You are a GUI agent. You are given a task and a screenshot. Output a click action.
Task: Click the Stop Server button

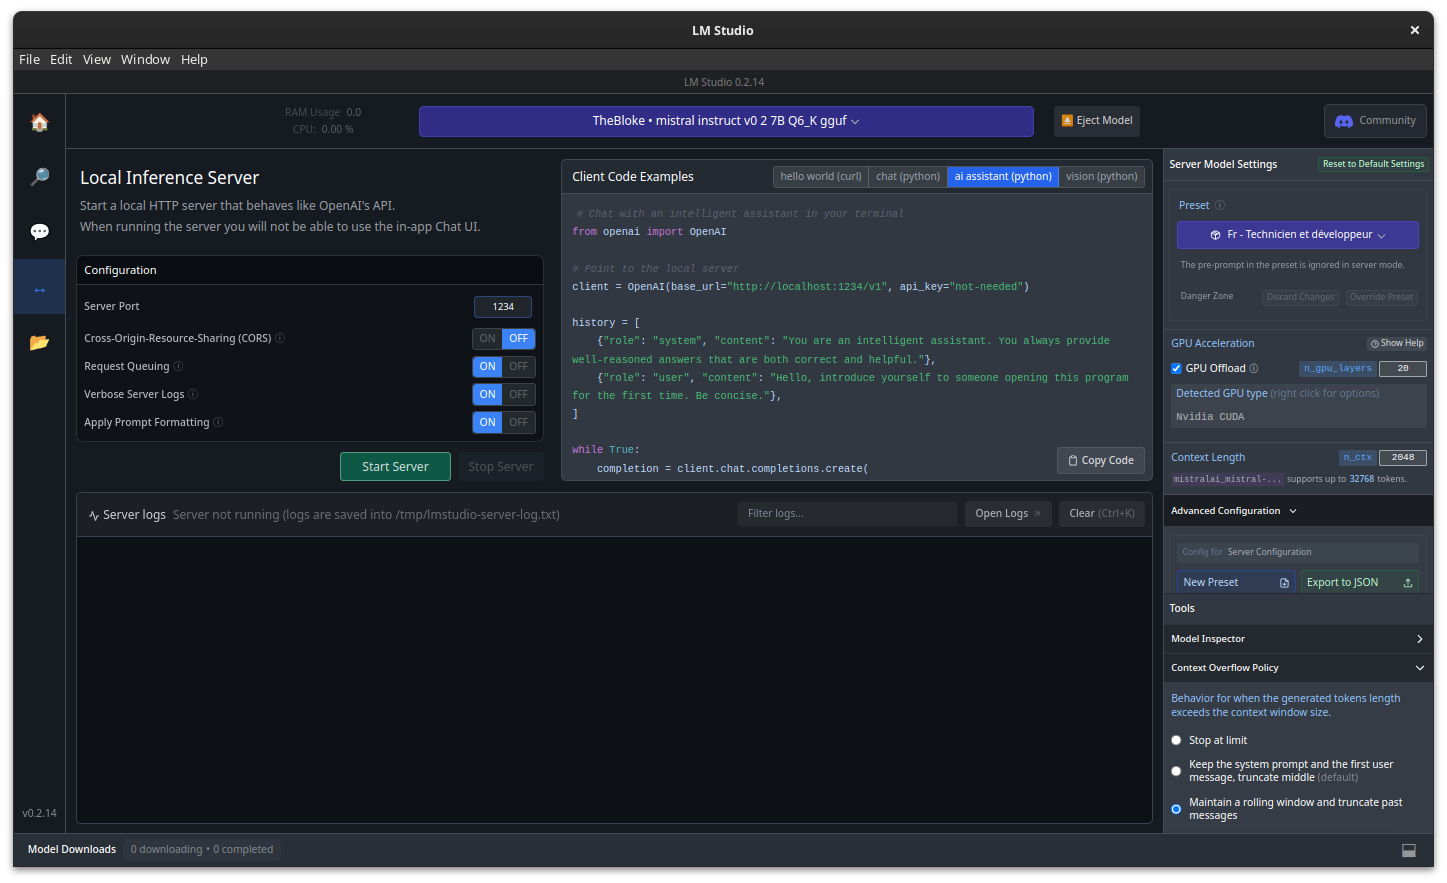[500, 467]
